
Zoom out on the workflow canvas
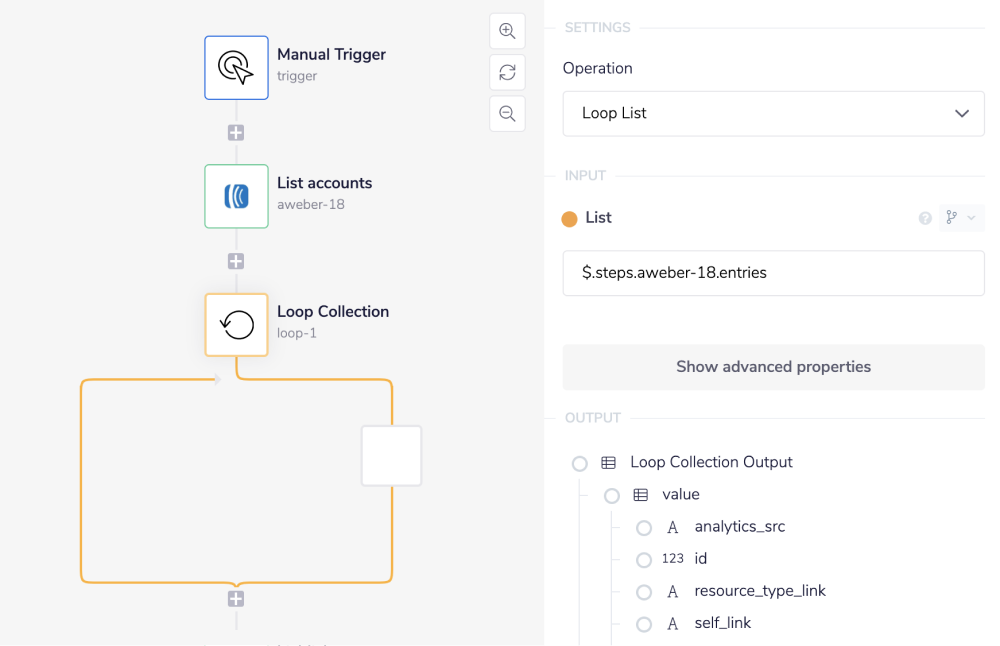tap(507, 114)
